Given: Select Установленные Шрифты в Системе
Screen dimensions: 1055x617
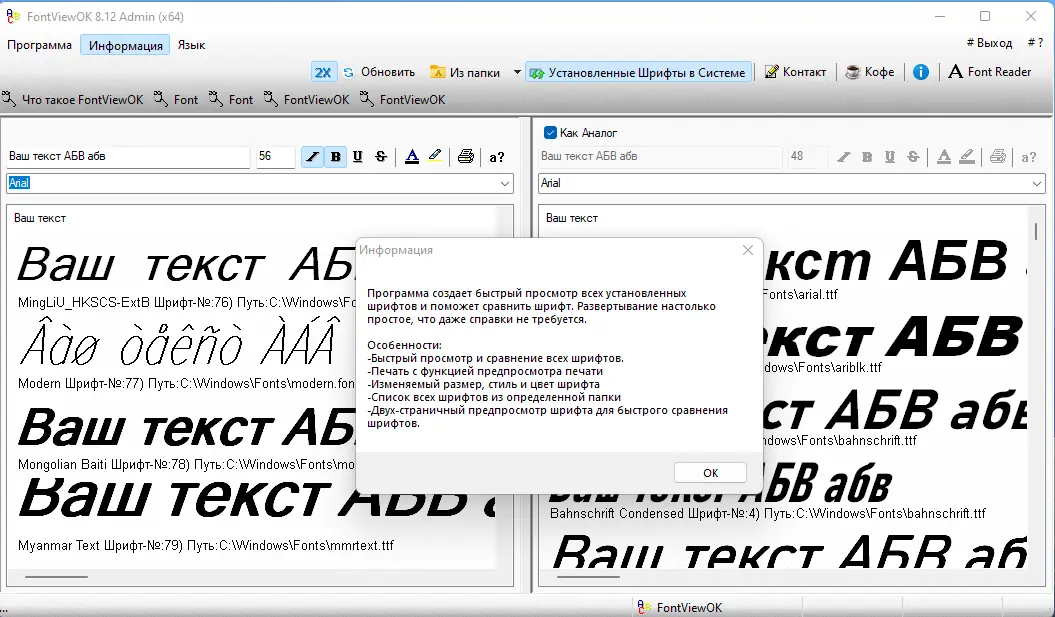Looking at the screenshot, I should (639, 72).
